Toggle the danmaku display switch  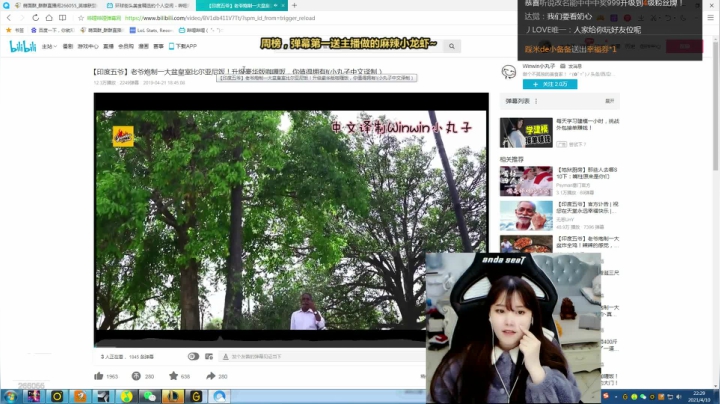point(193,356)
